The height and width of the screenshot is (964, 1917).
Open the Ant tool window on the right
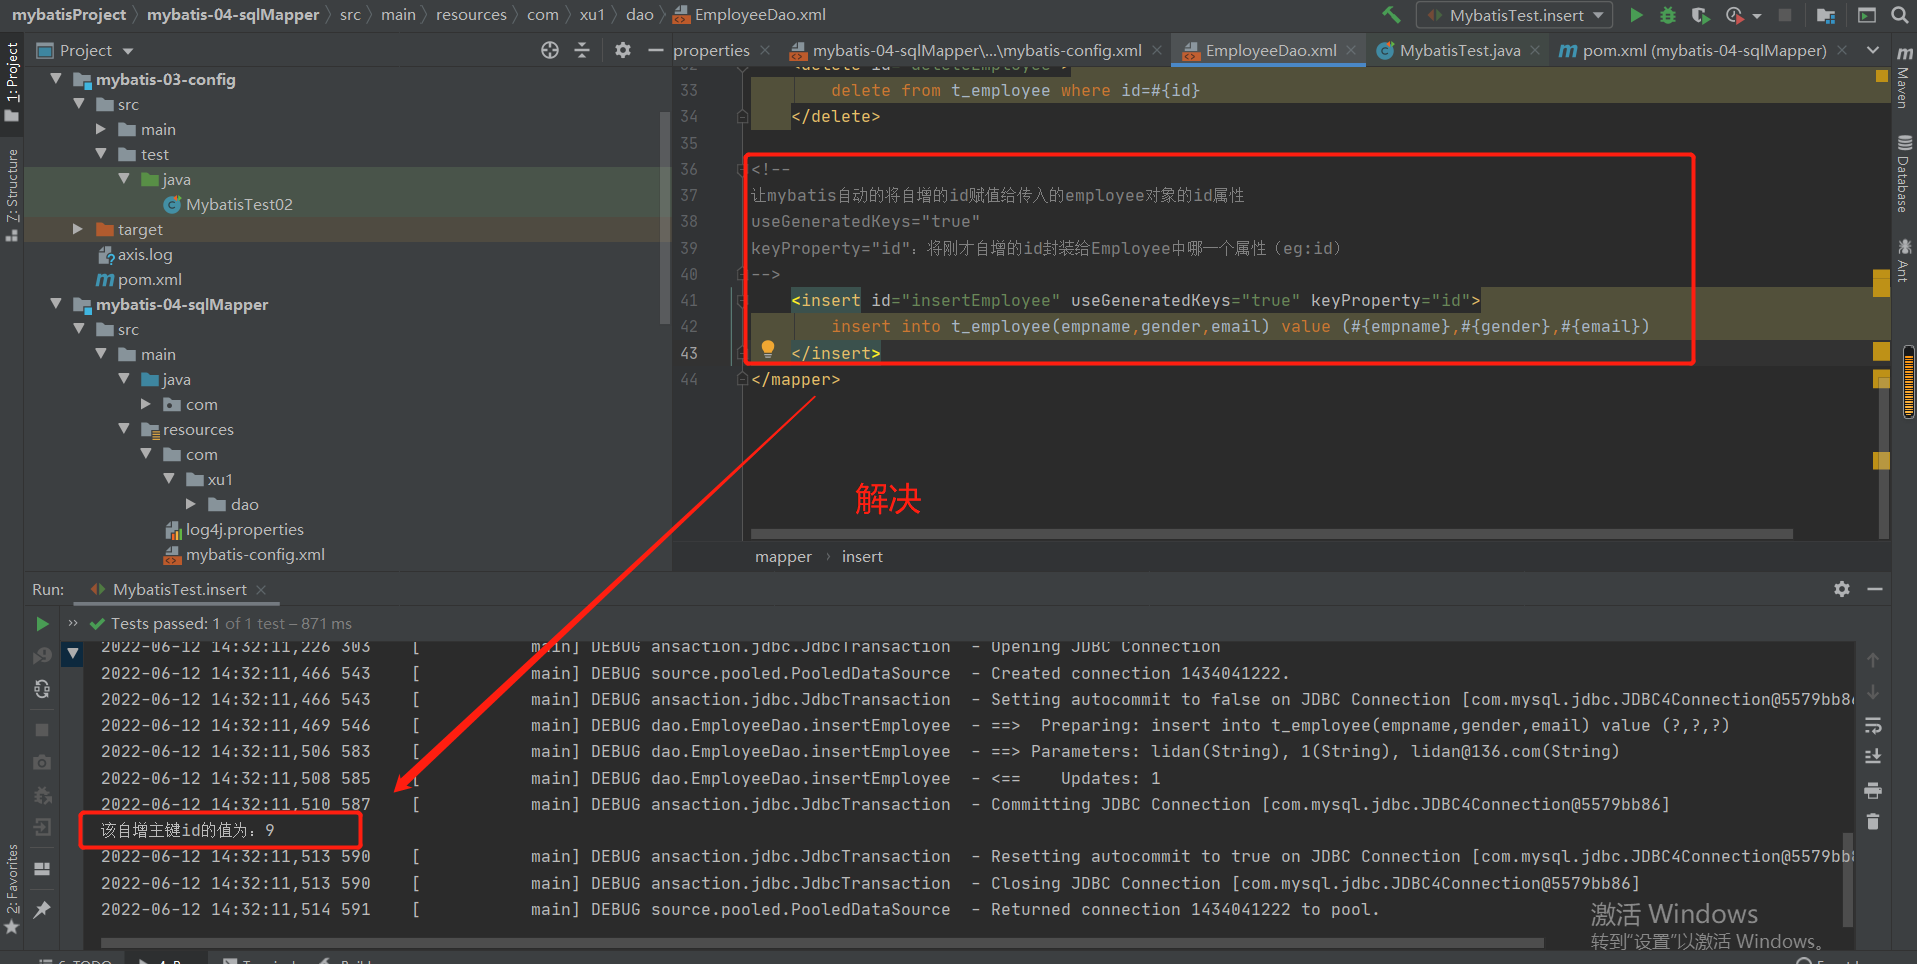tap(1903, 260)
